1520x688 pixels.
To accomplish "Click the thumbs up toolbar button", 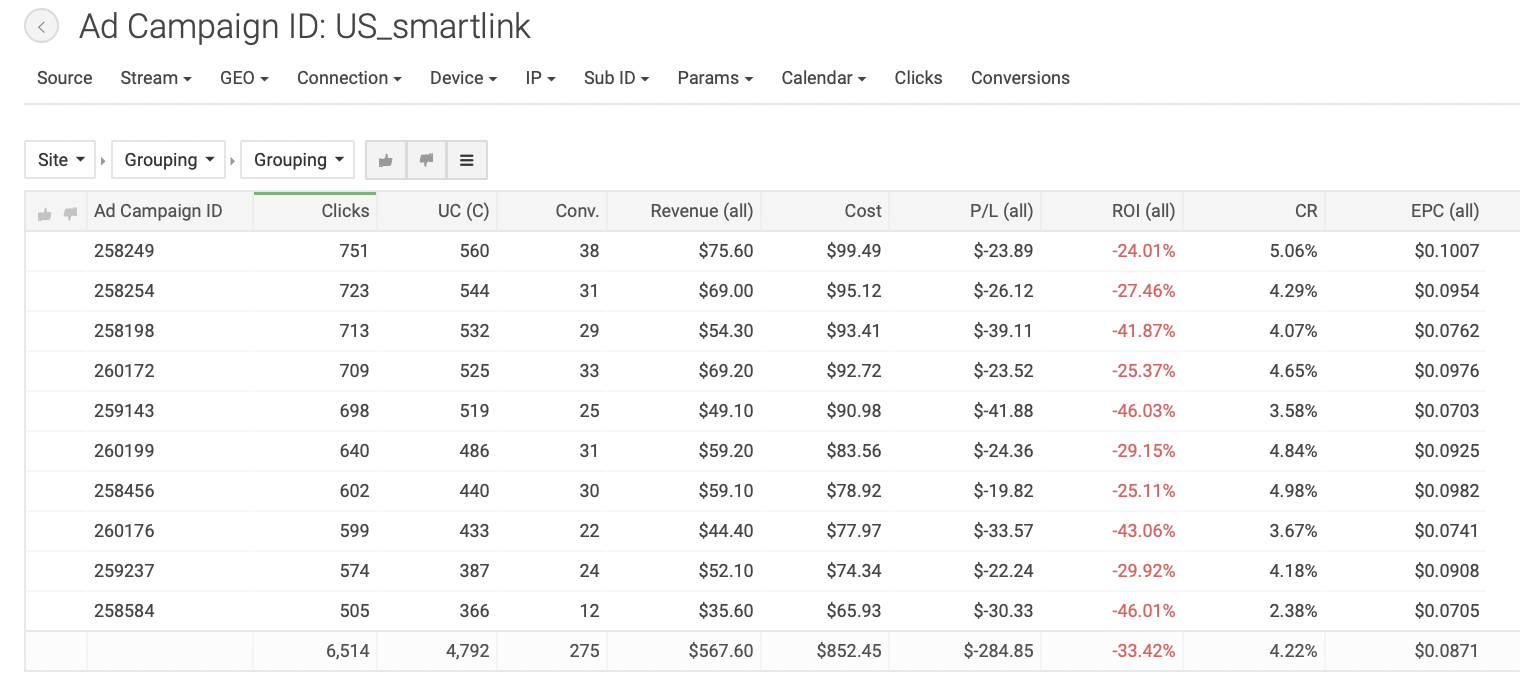I will point(386,160).
